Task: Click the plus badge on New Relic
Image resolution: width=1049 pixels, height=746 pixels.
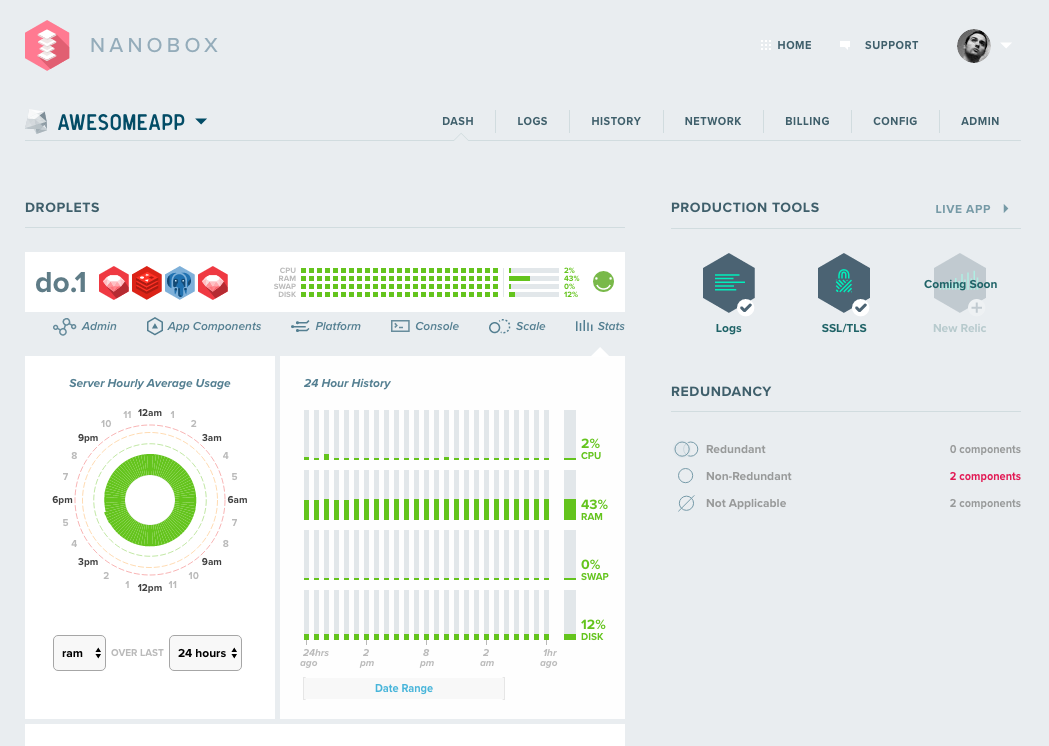Action: pos(977,306)
